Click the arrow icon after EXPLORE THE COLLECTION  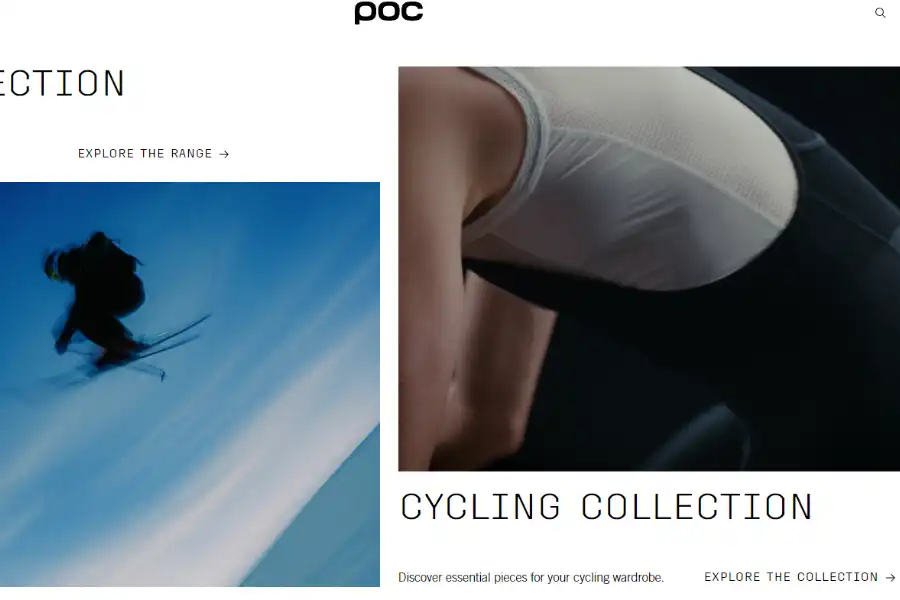pos(890,578)
